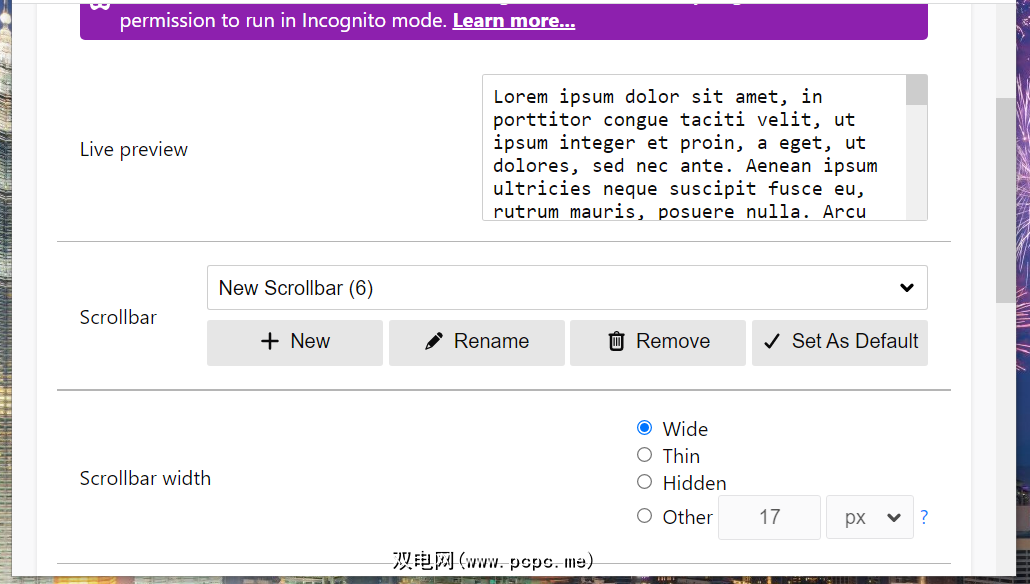Open the Learn more link
Screen dimensions: 1030x584
(x=513, y=21)
